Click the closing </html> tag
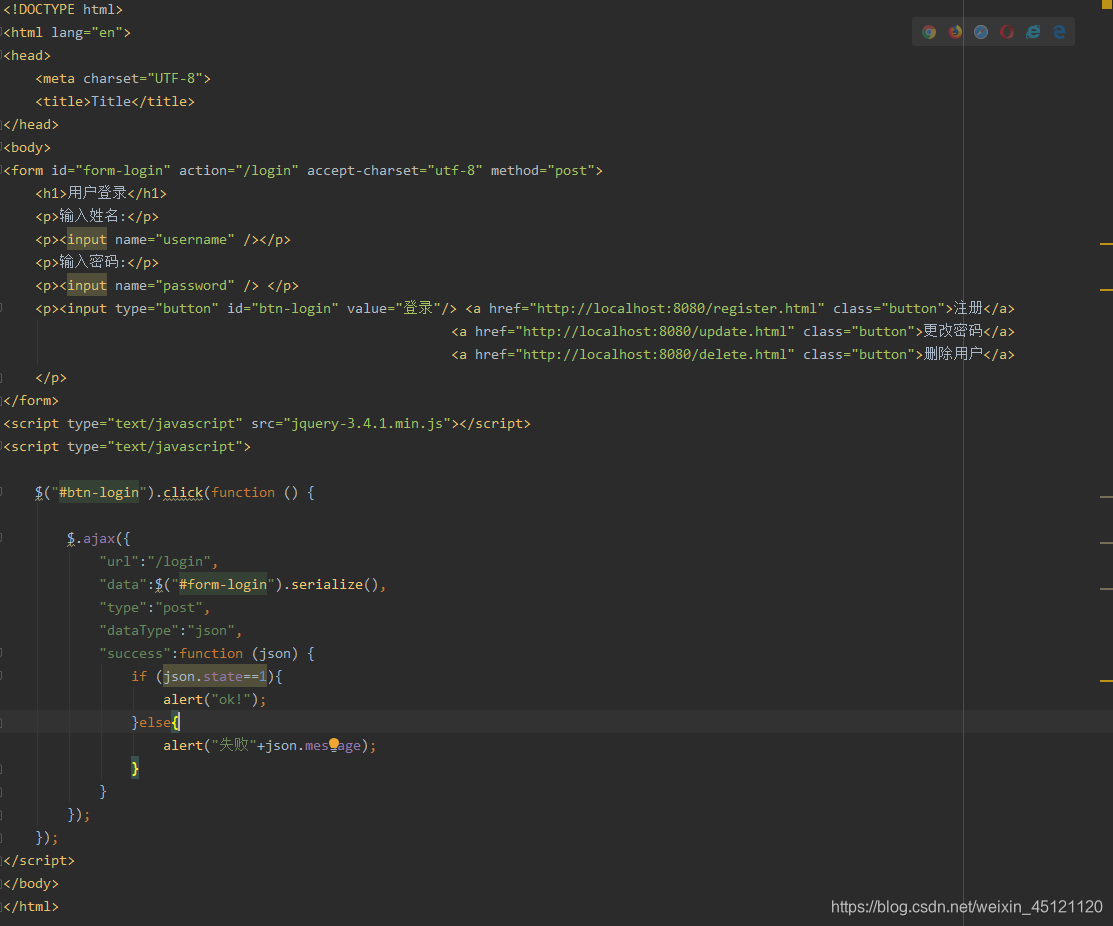The height and width of the screenshot is (926, 1113). click(x=31, y=906)
